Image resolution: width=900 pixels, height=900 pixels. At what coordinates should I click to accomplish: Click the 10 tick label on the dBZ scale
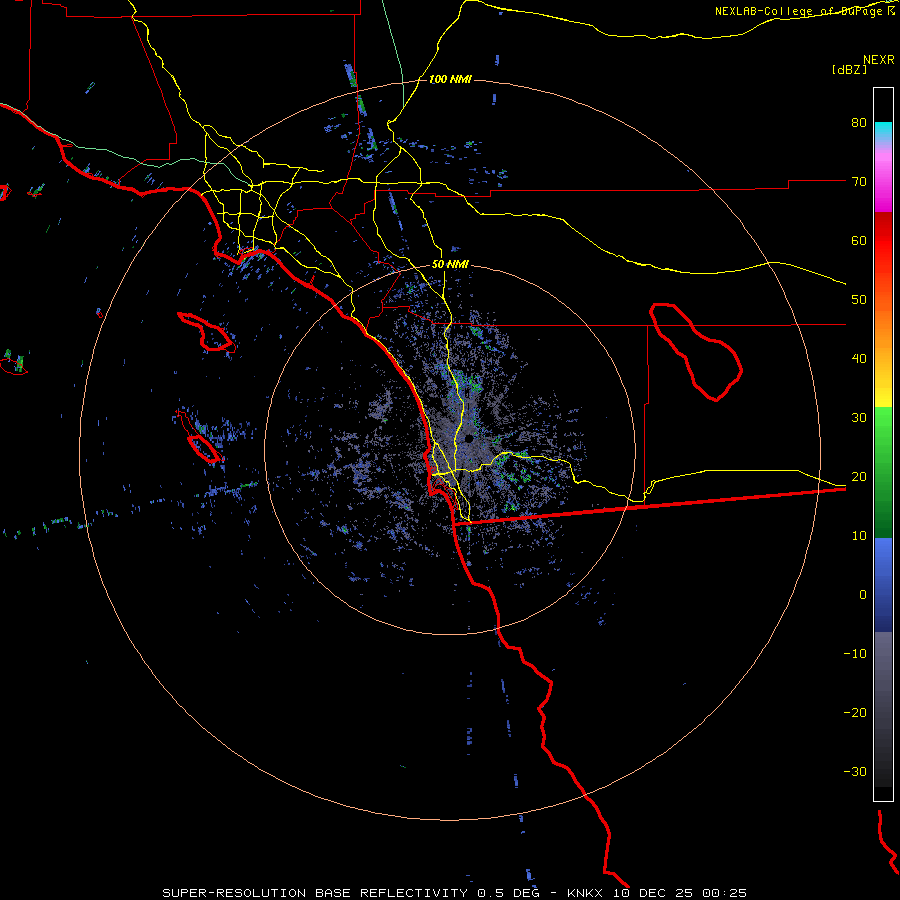pos(859,536)
